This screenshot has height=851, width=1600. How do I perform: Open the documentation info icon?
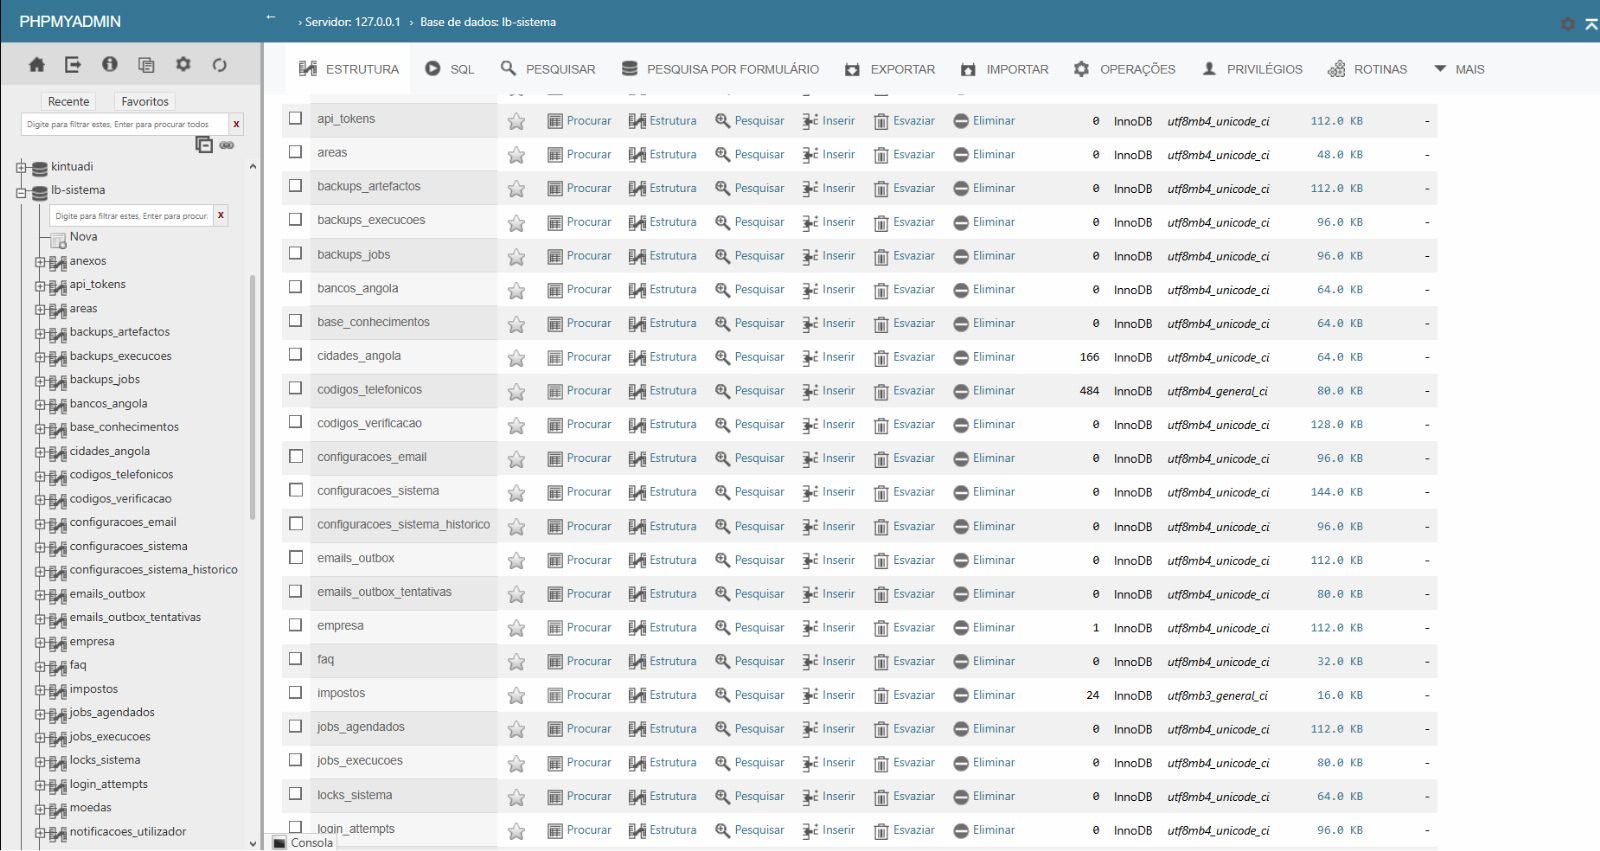pos(110,65)
